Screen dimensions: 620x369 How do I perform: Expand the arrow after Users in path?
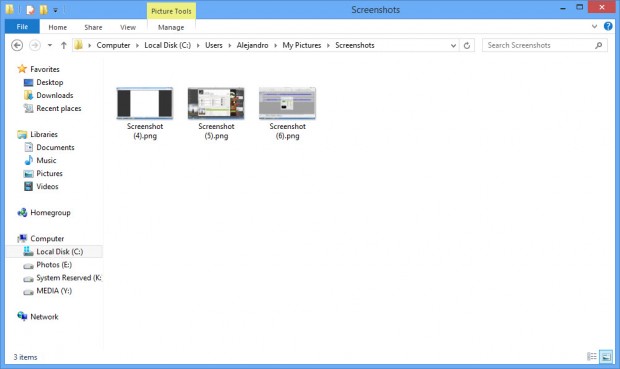230,45
